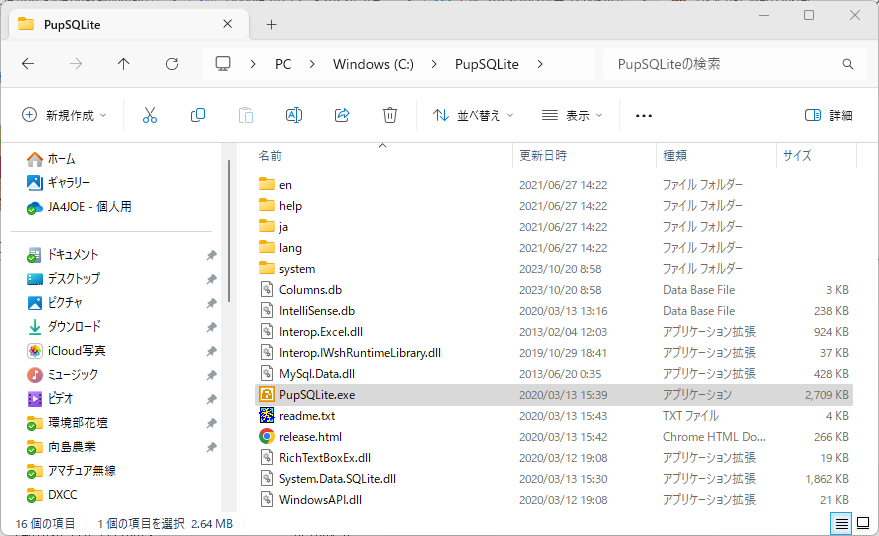Select the lang folder
This screenshot has width=879, height=536.
pos(554,248)
